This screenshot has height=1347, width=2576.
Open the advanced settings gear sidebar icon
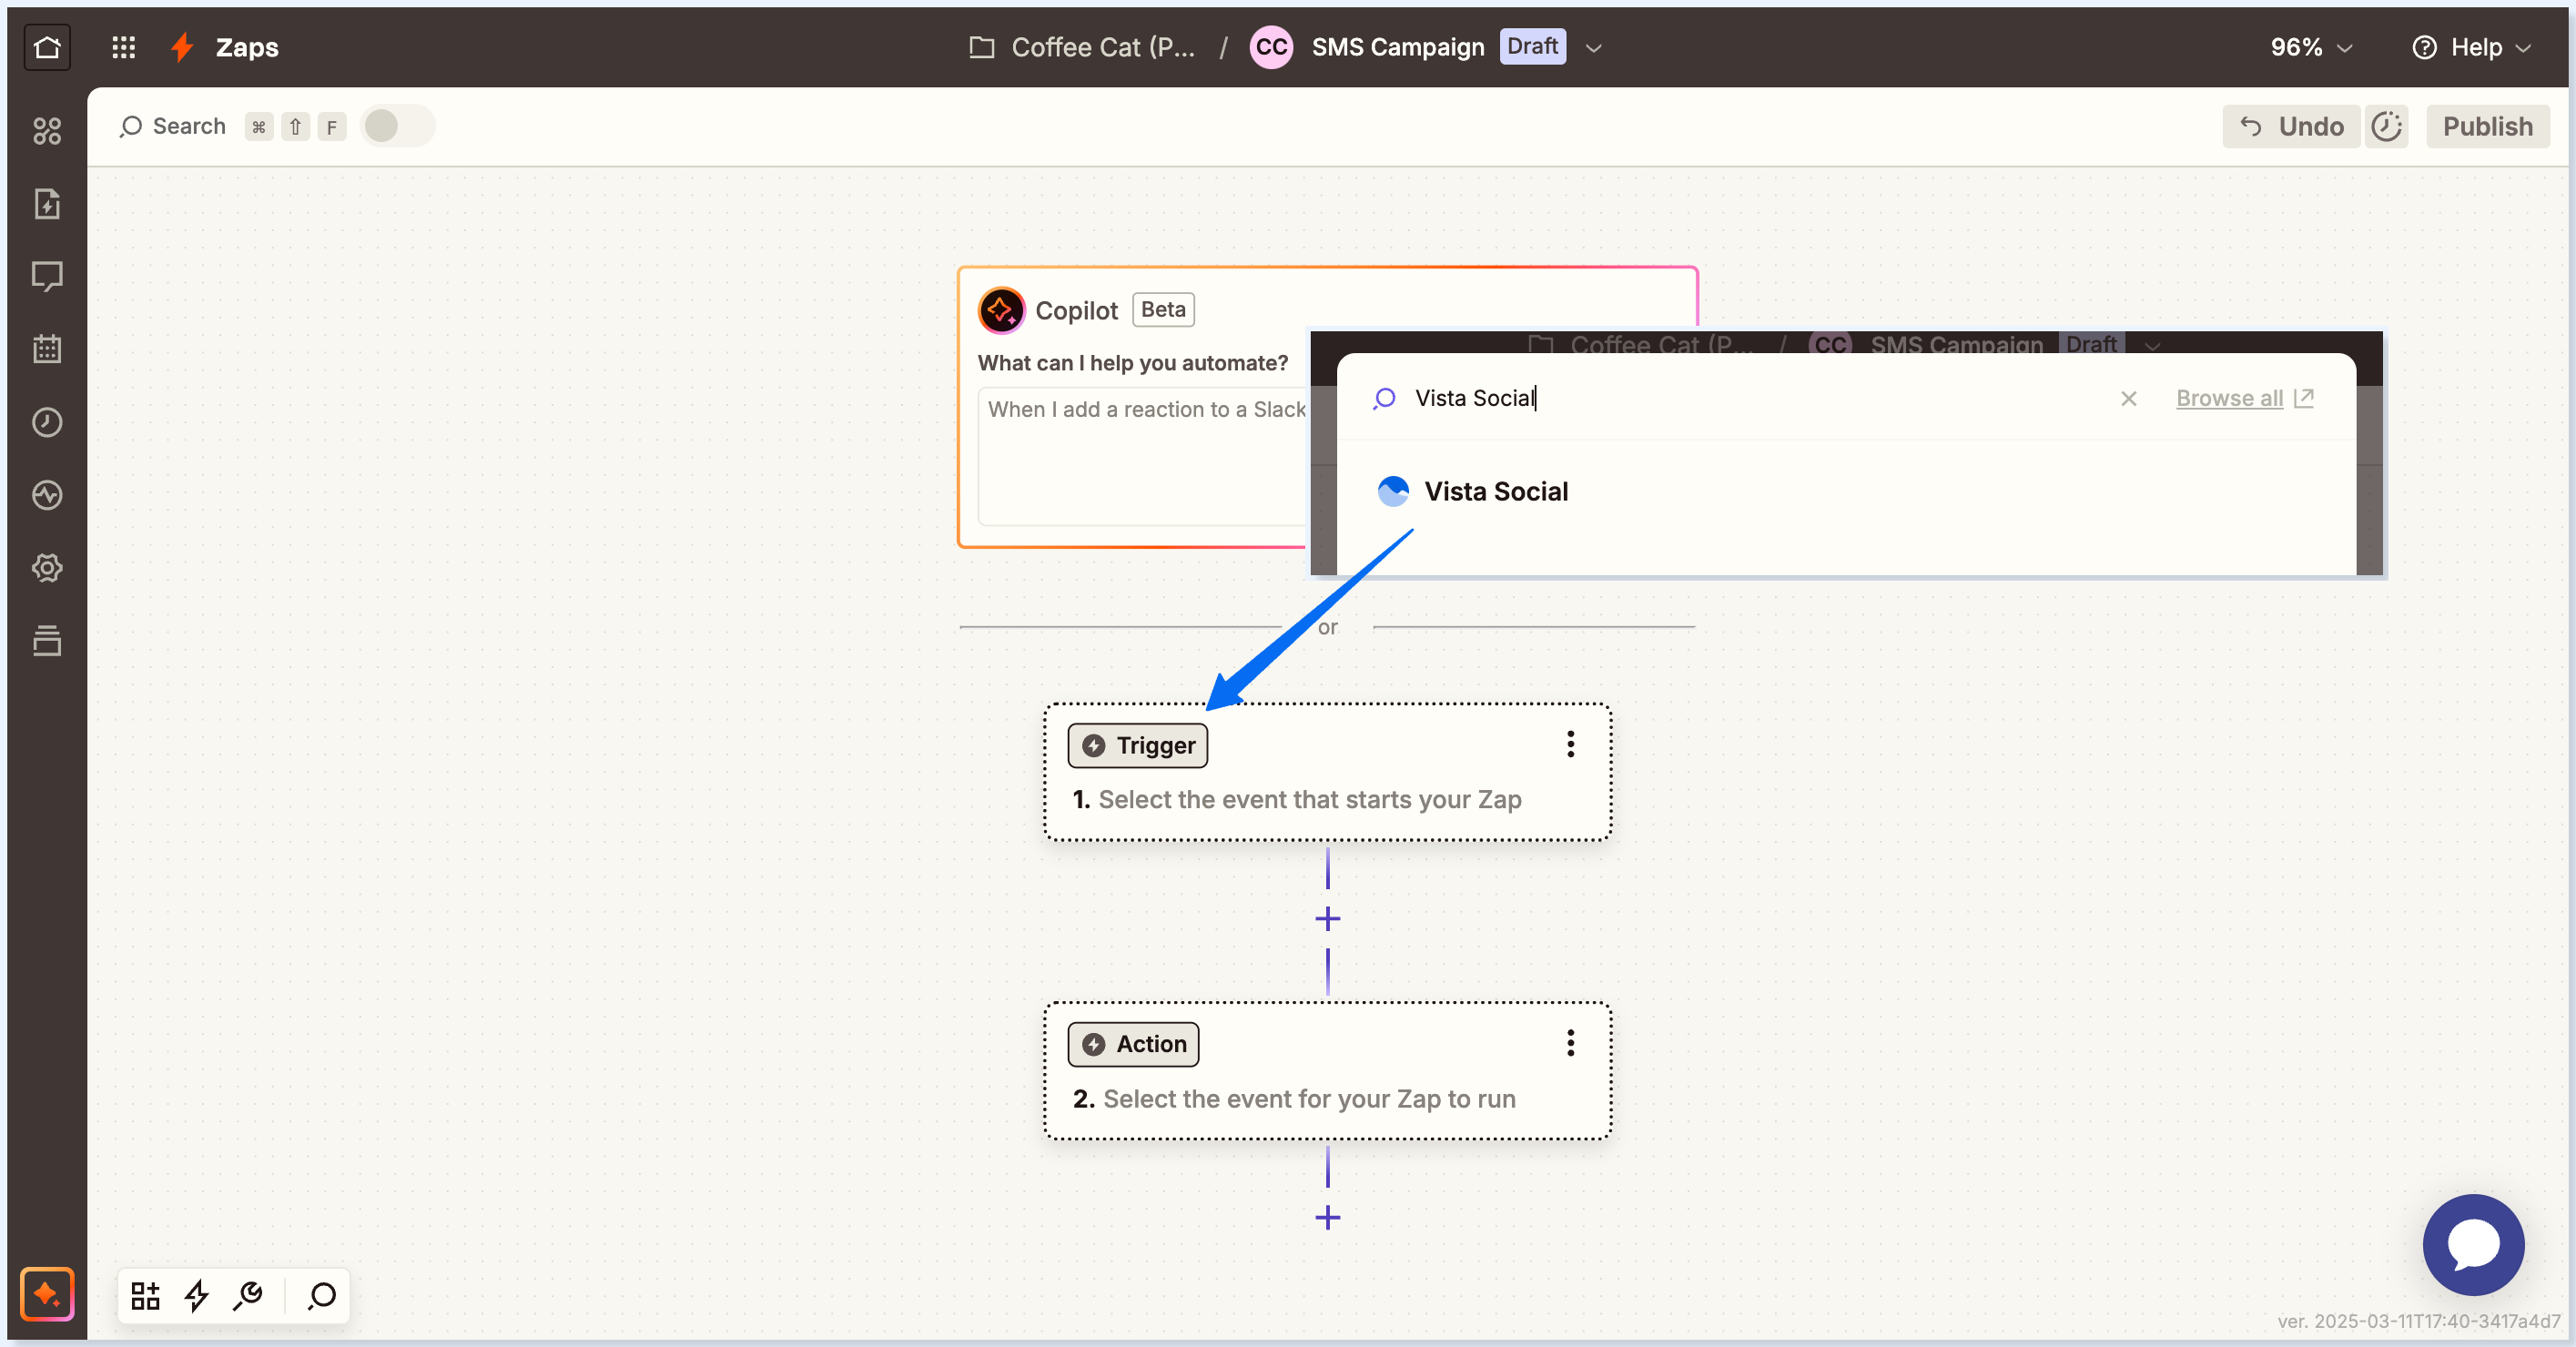[x=47, y=568]
